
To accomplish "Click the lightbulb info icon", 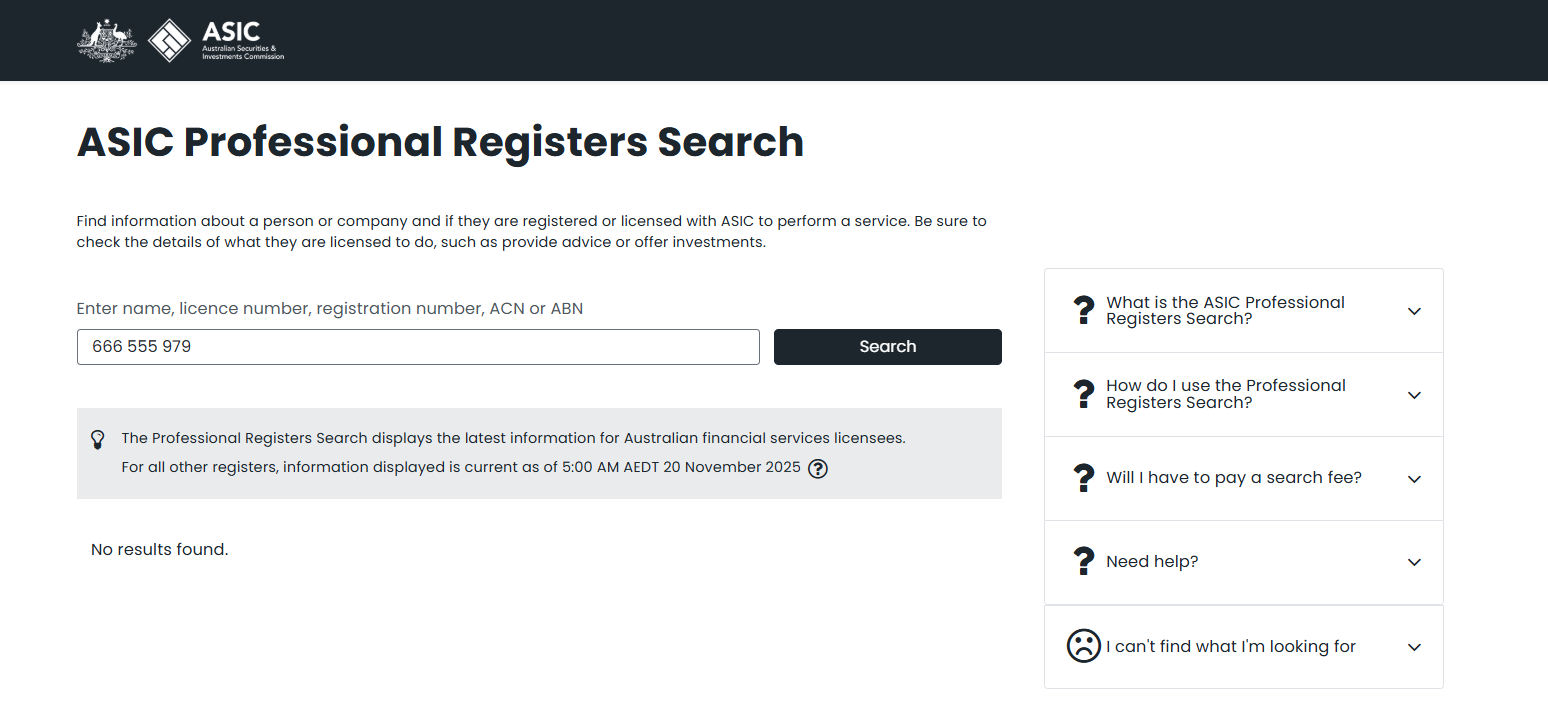I will [98, 439].
